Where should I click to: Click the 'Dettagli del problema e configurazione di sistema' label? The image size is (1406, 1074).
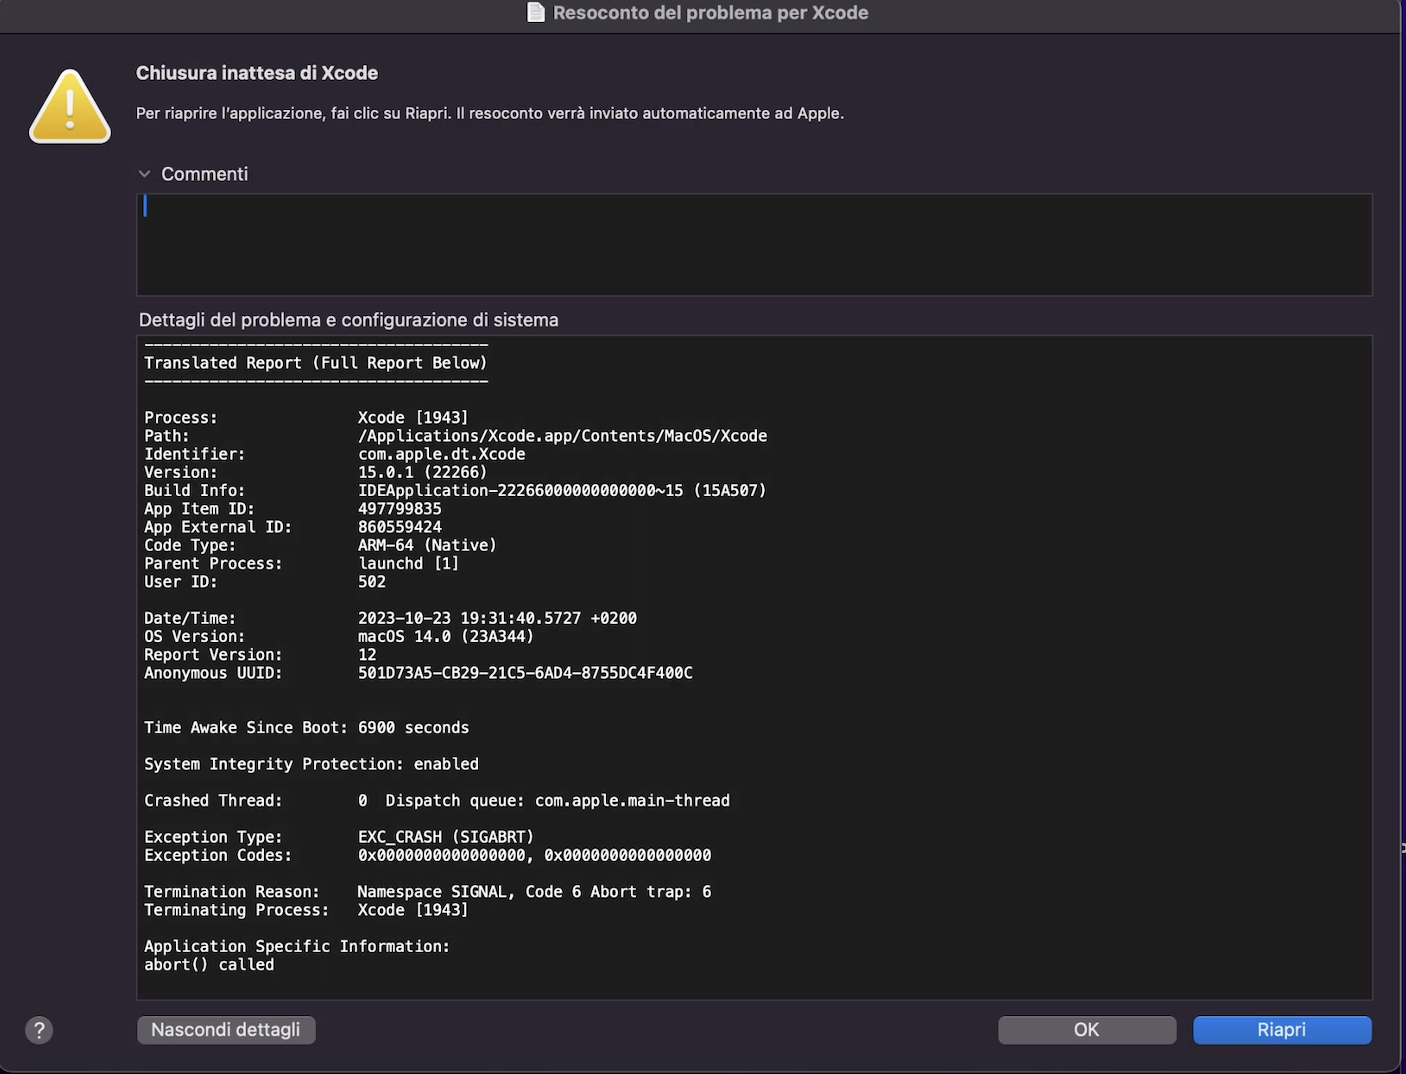[348, 320]
